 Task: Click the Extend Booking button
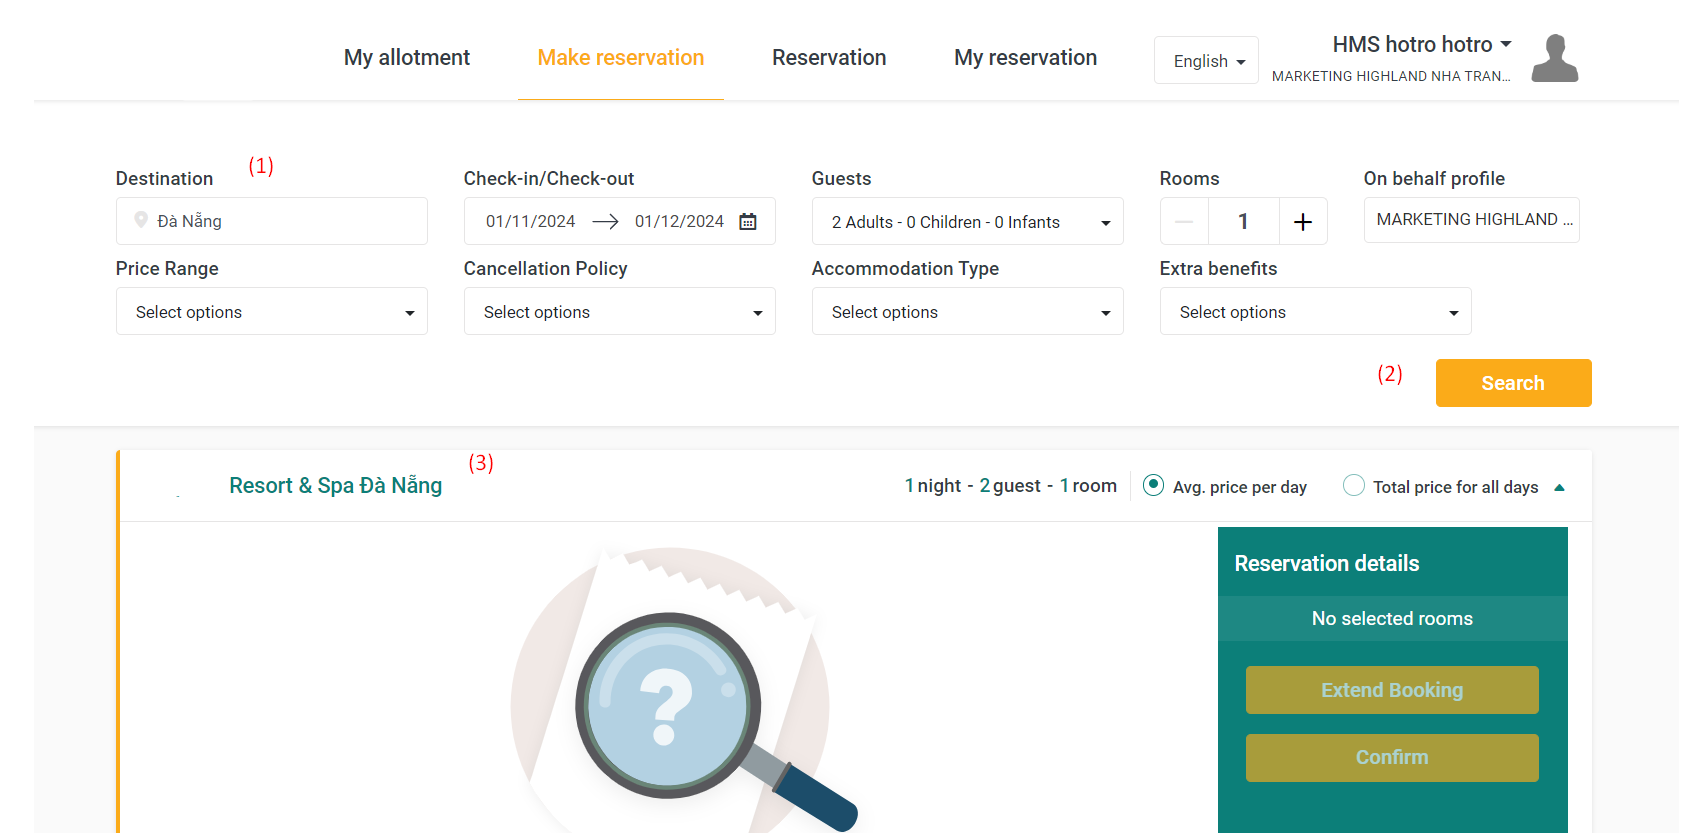click(x=1391, y=690)
